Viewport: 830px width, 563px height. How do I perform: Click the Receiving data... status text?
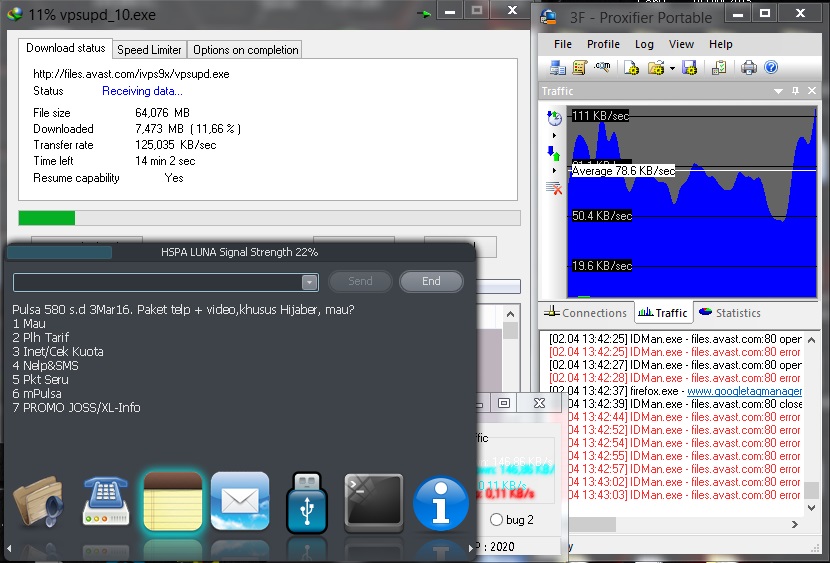click(x=142, y=91)
